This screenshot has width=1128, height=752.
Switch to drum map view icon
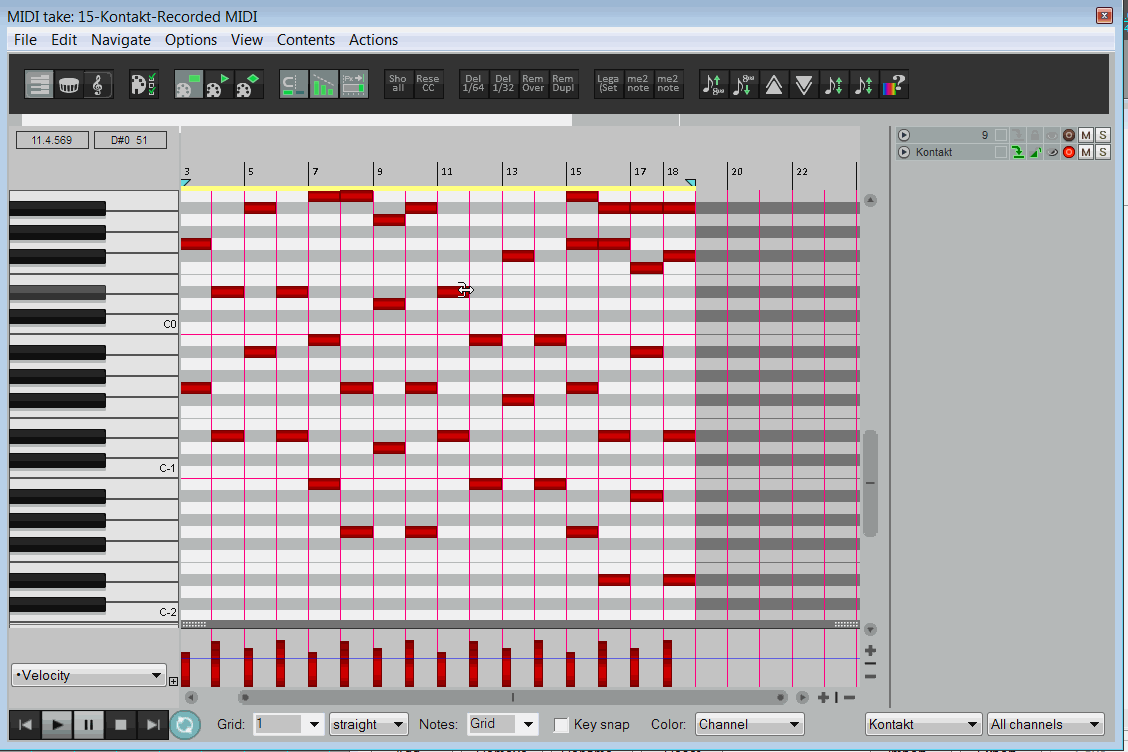click(69, 85)
